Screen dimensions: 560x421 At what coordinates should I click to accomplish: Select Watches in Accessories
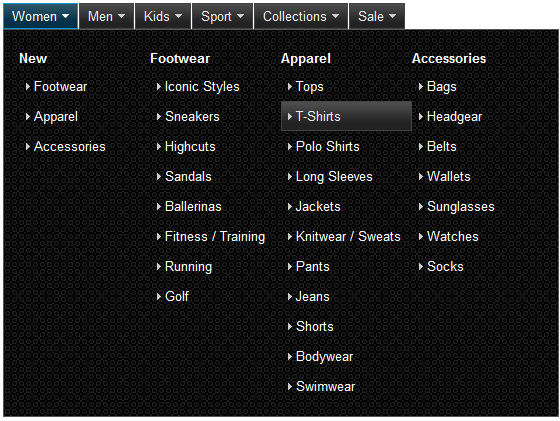[x=452, y=236]
